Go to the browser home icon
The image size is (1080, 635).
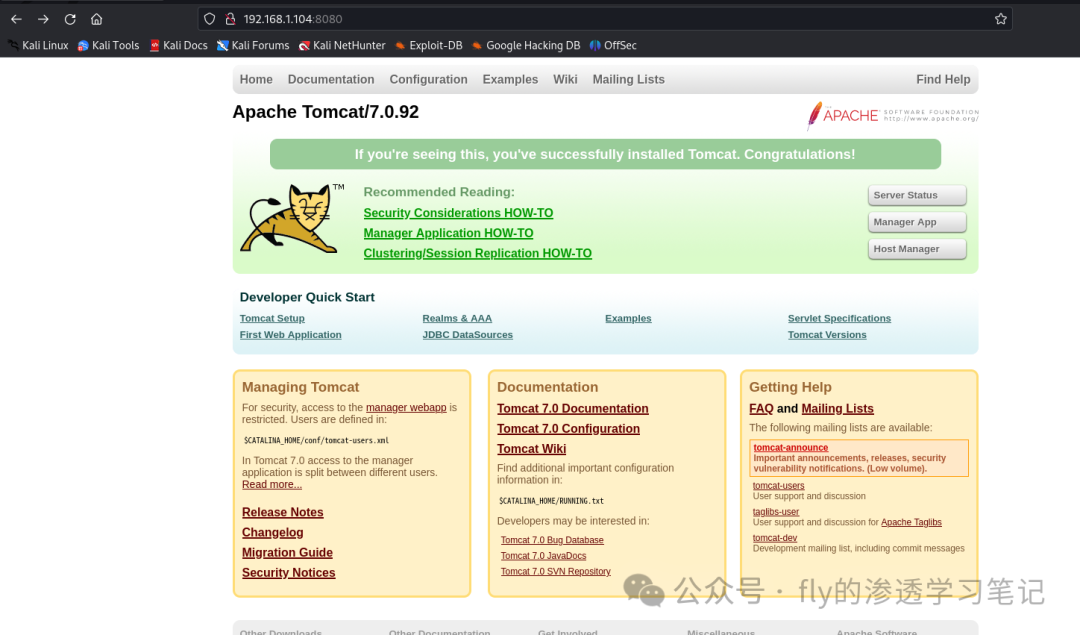click(96, 19)
